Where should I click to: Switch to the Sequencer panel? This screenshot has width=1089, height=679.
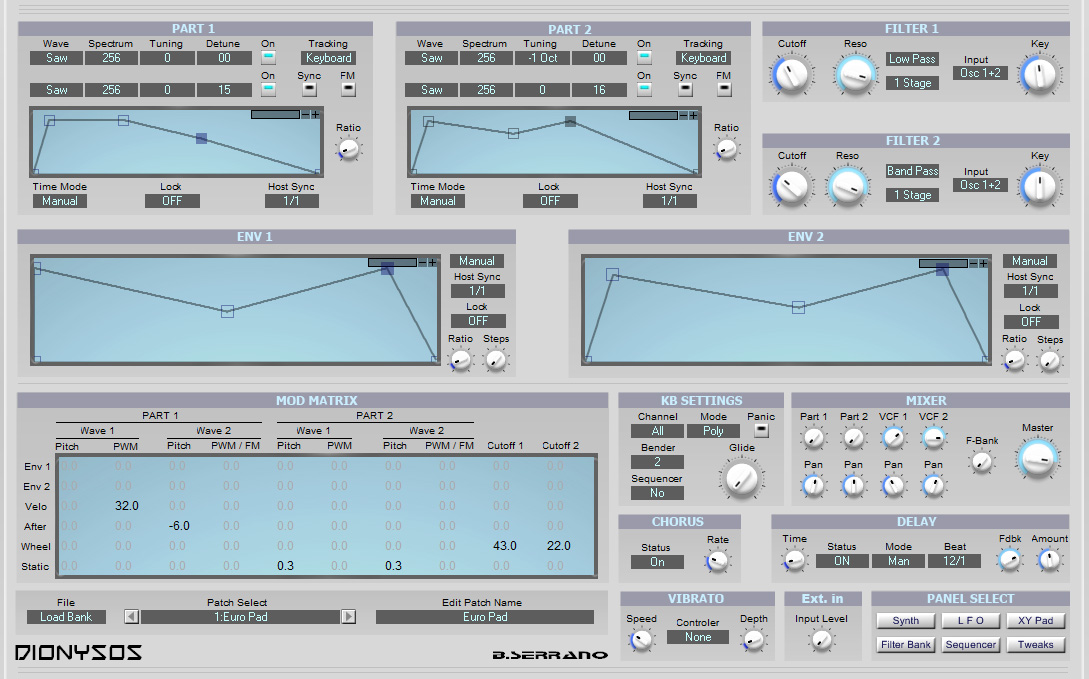click(x=970, y=644)
